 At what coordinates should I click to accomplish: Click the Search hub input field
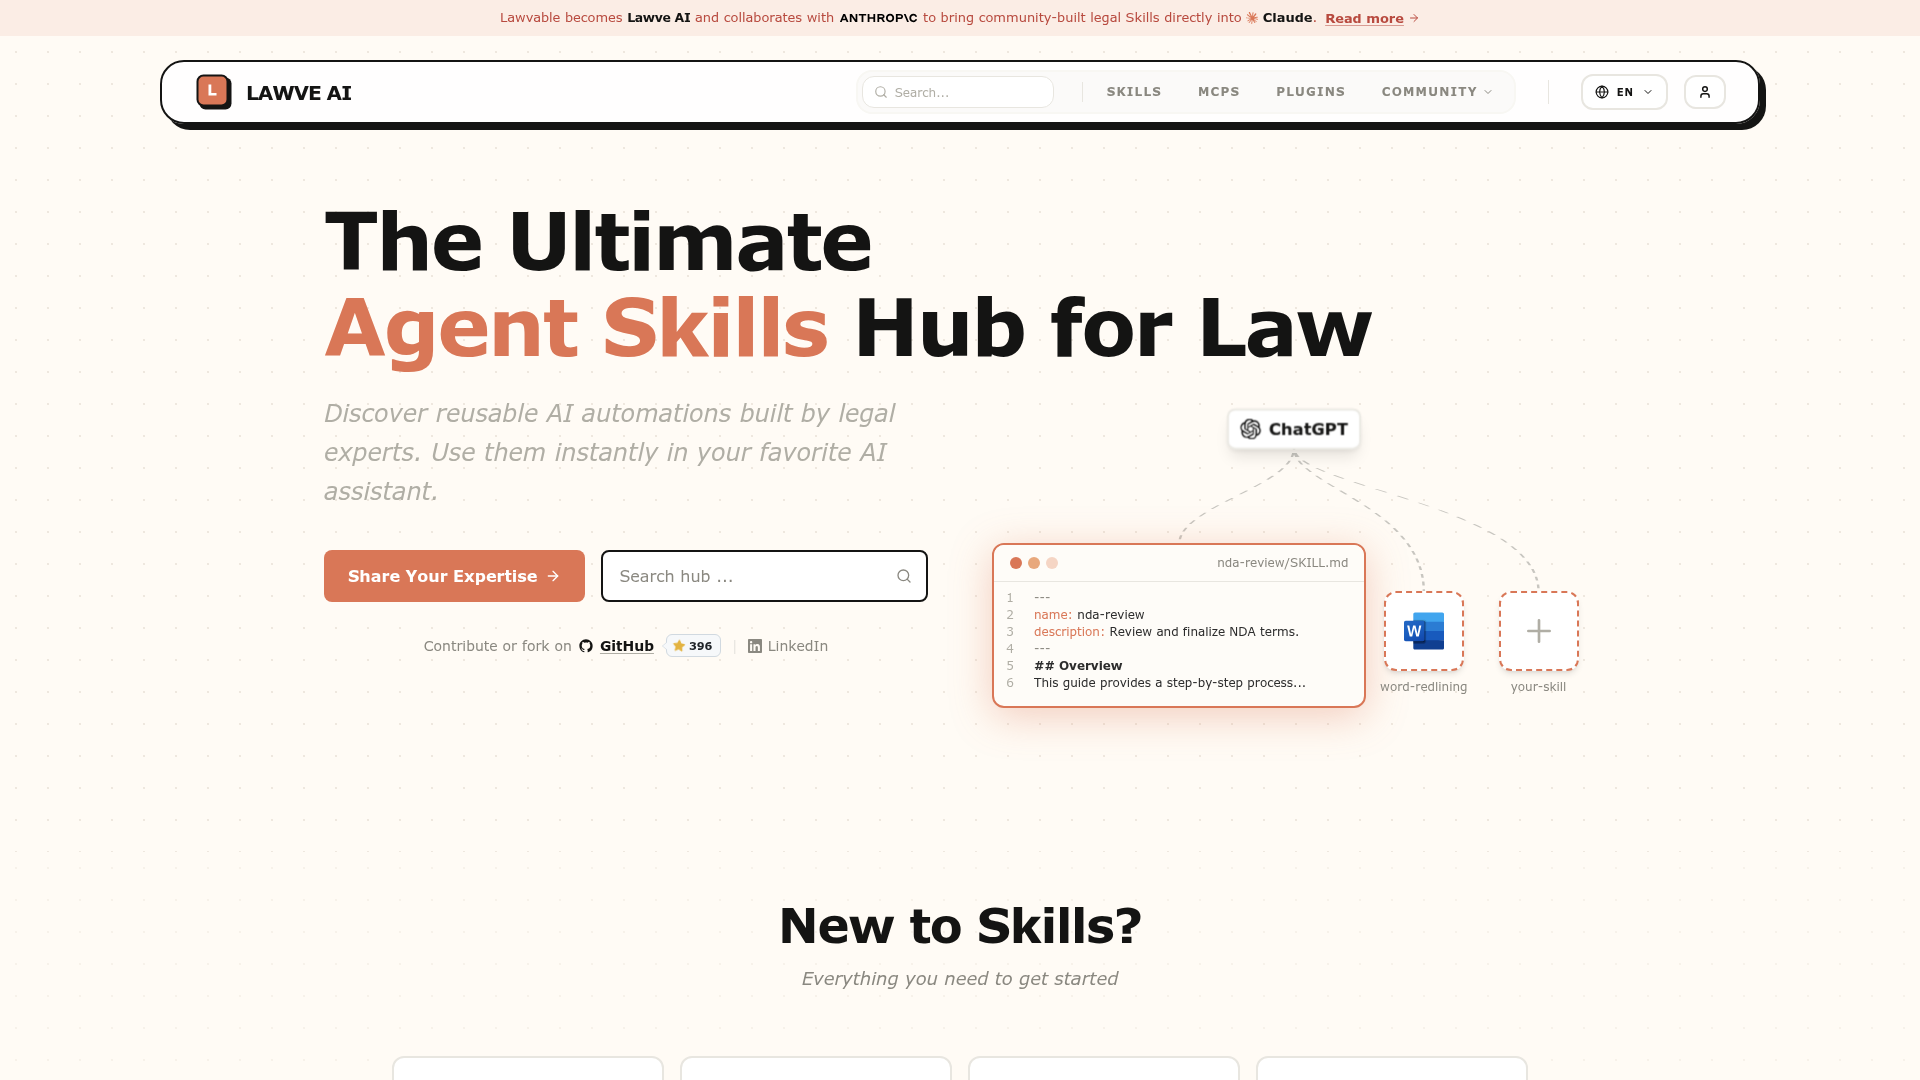coord(764,576)
